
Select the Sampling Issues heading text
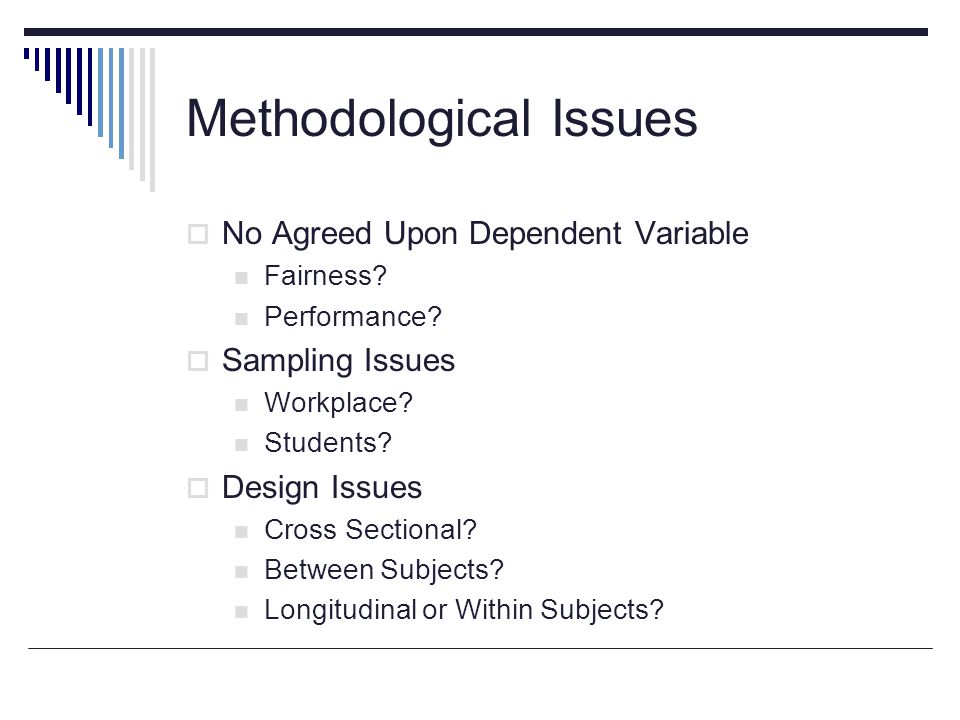[x=338, y=361]
